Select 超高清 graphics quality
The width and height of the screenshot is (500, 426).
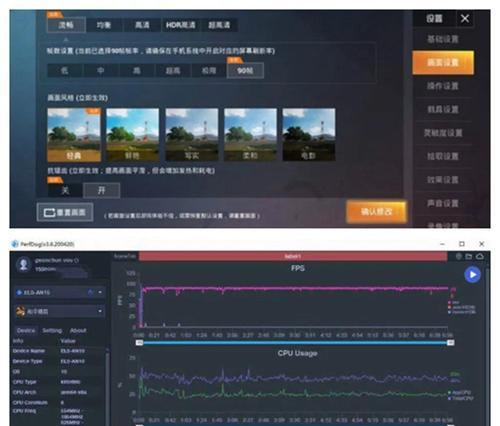tap(219, 25)
